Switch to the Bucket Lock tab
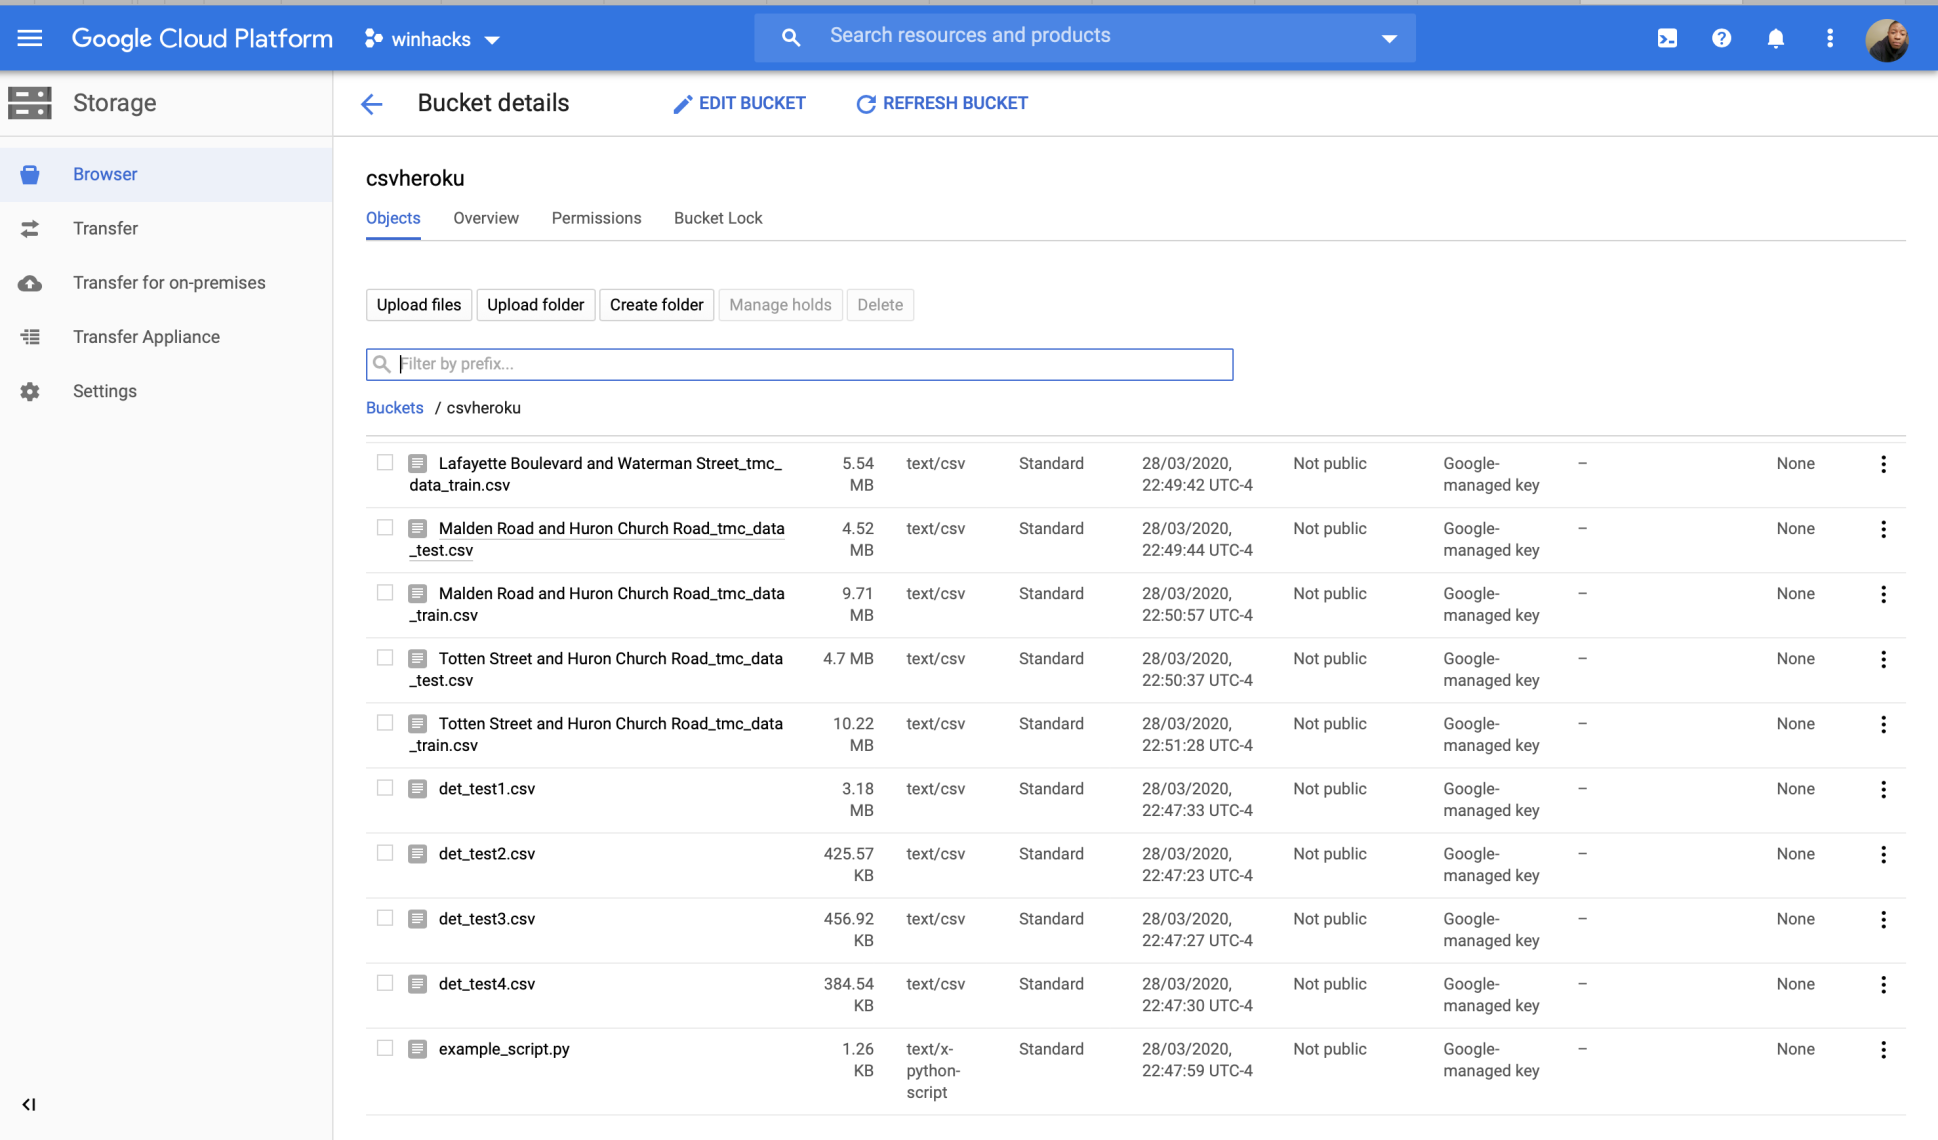Screen dimensions: 1938x1140 [x=717, y=218]
